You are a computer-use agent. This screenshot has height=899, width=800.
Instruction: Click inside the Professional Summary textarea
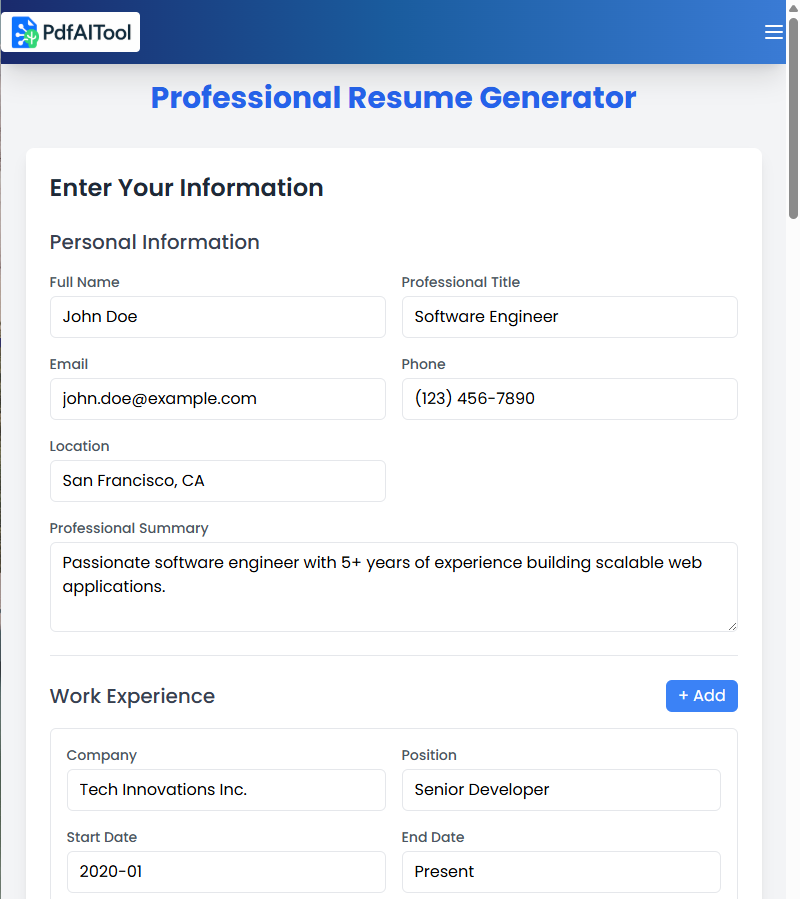(x=393, y=587)
